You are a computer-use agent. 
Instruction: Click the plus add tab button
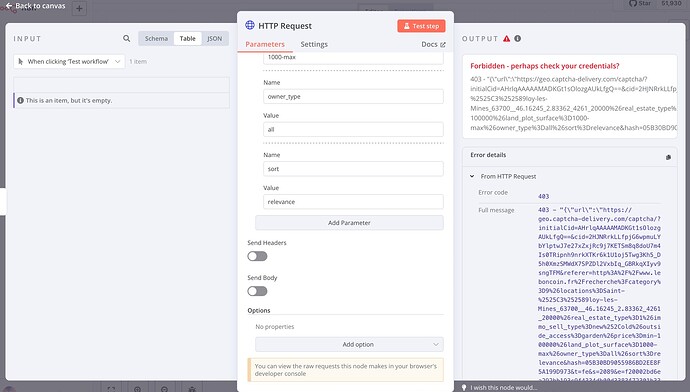click(79, 8)
